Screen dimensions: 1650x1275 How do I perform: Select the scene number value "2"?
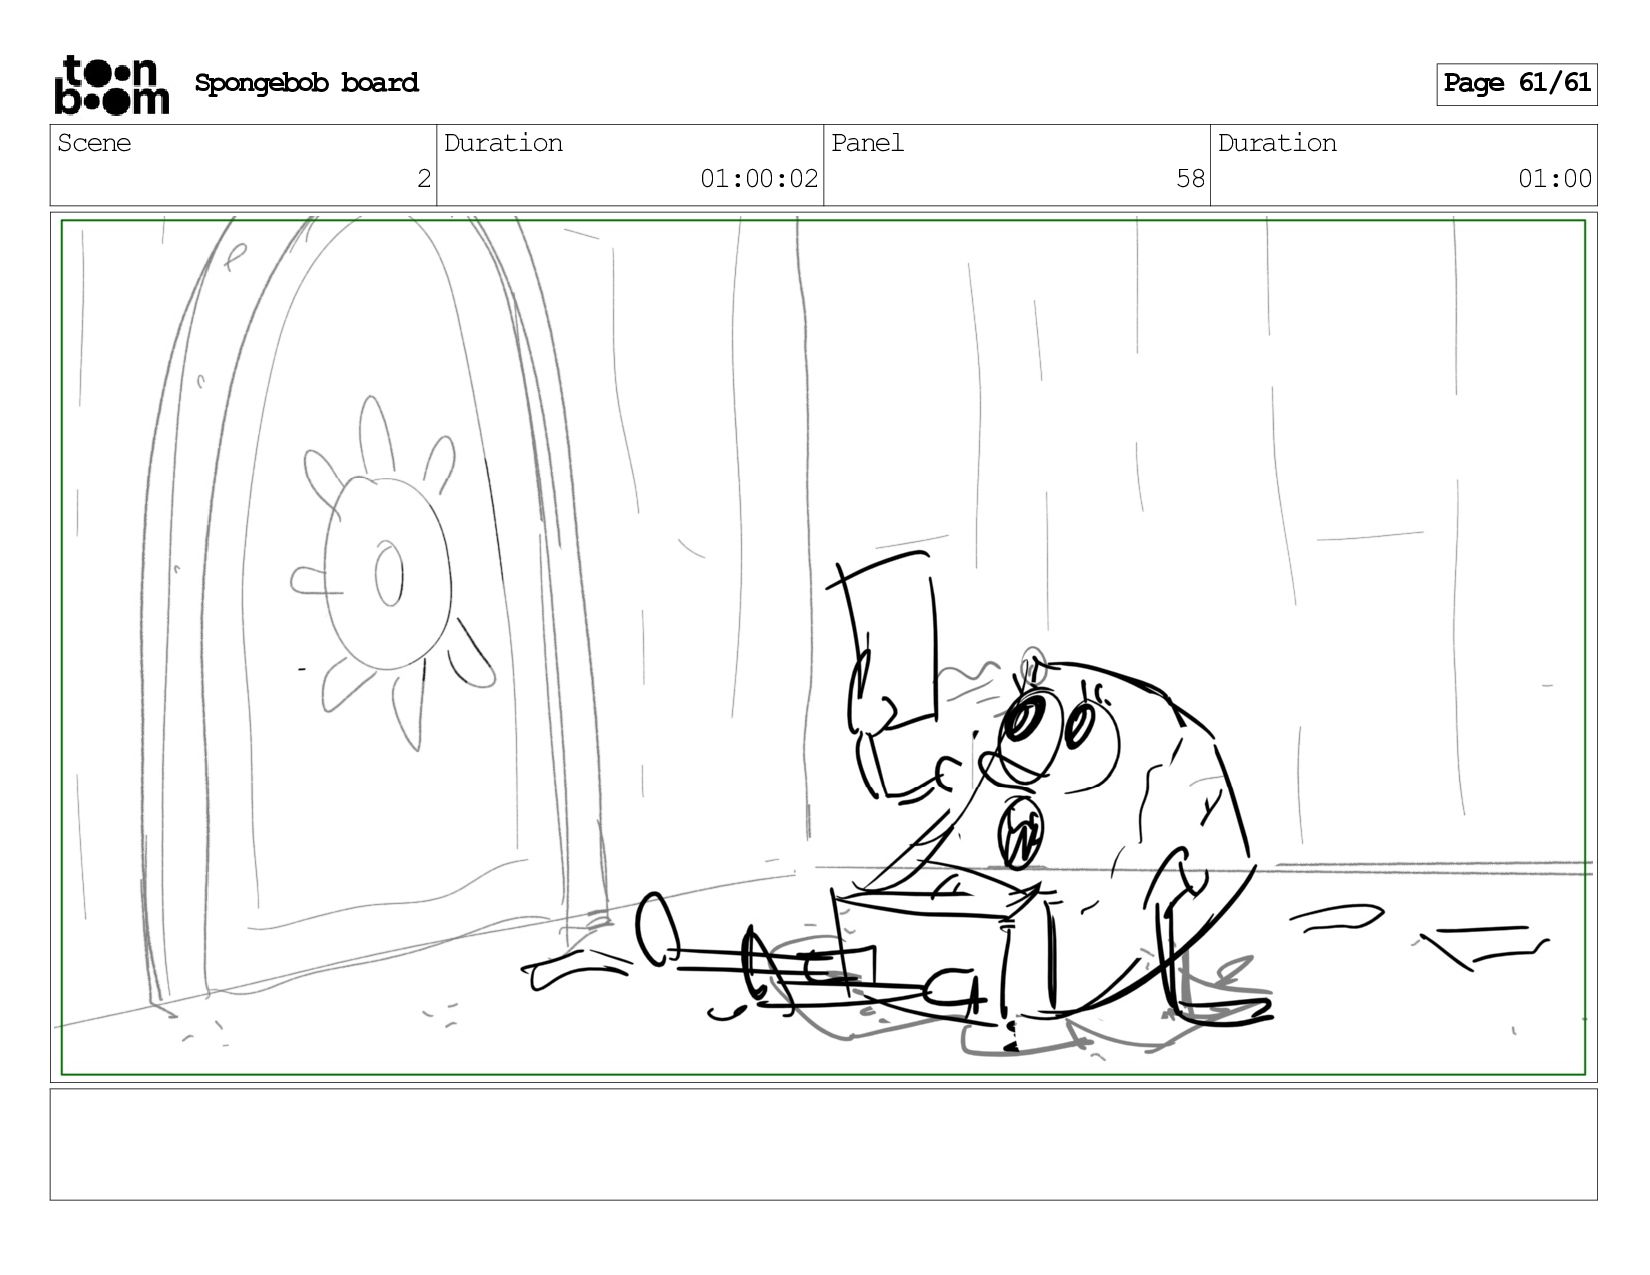[424, 179]
